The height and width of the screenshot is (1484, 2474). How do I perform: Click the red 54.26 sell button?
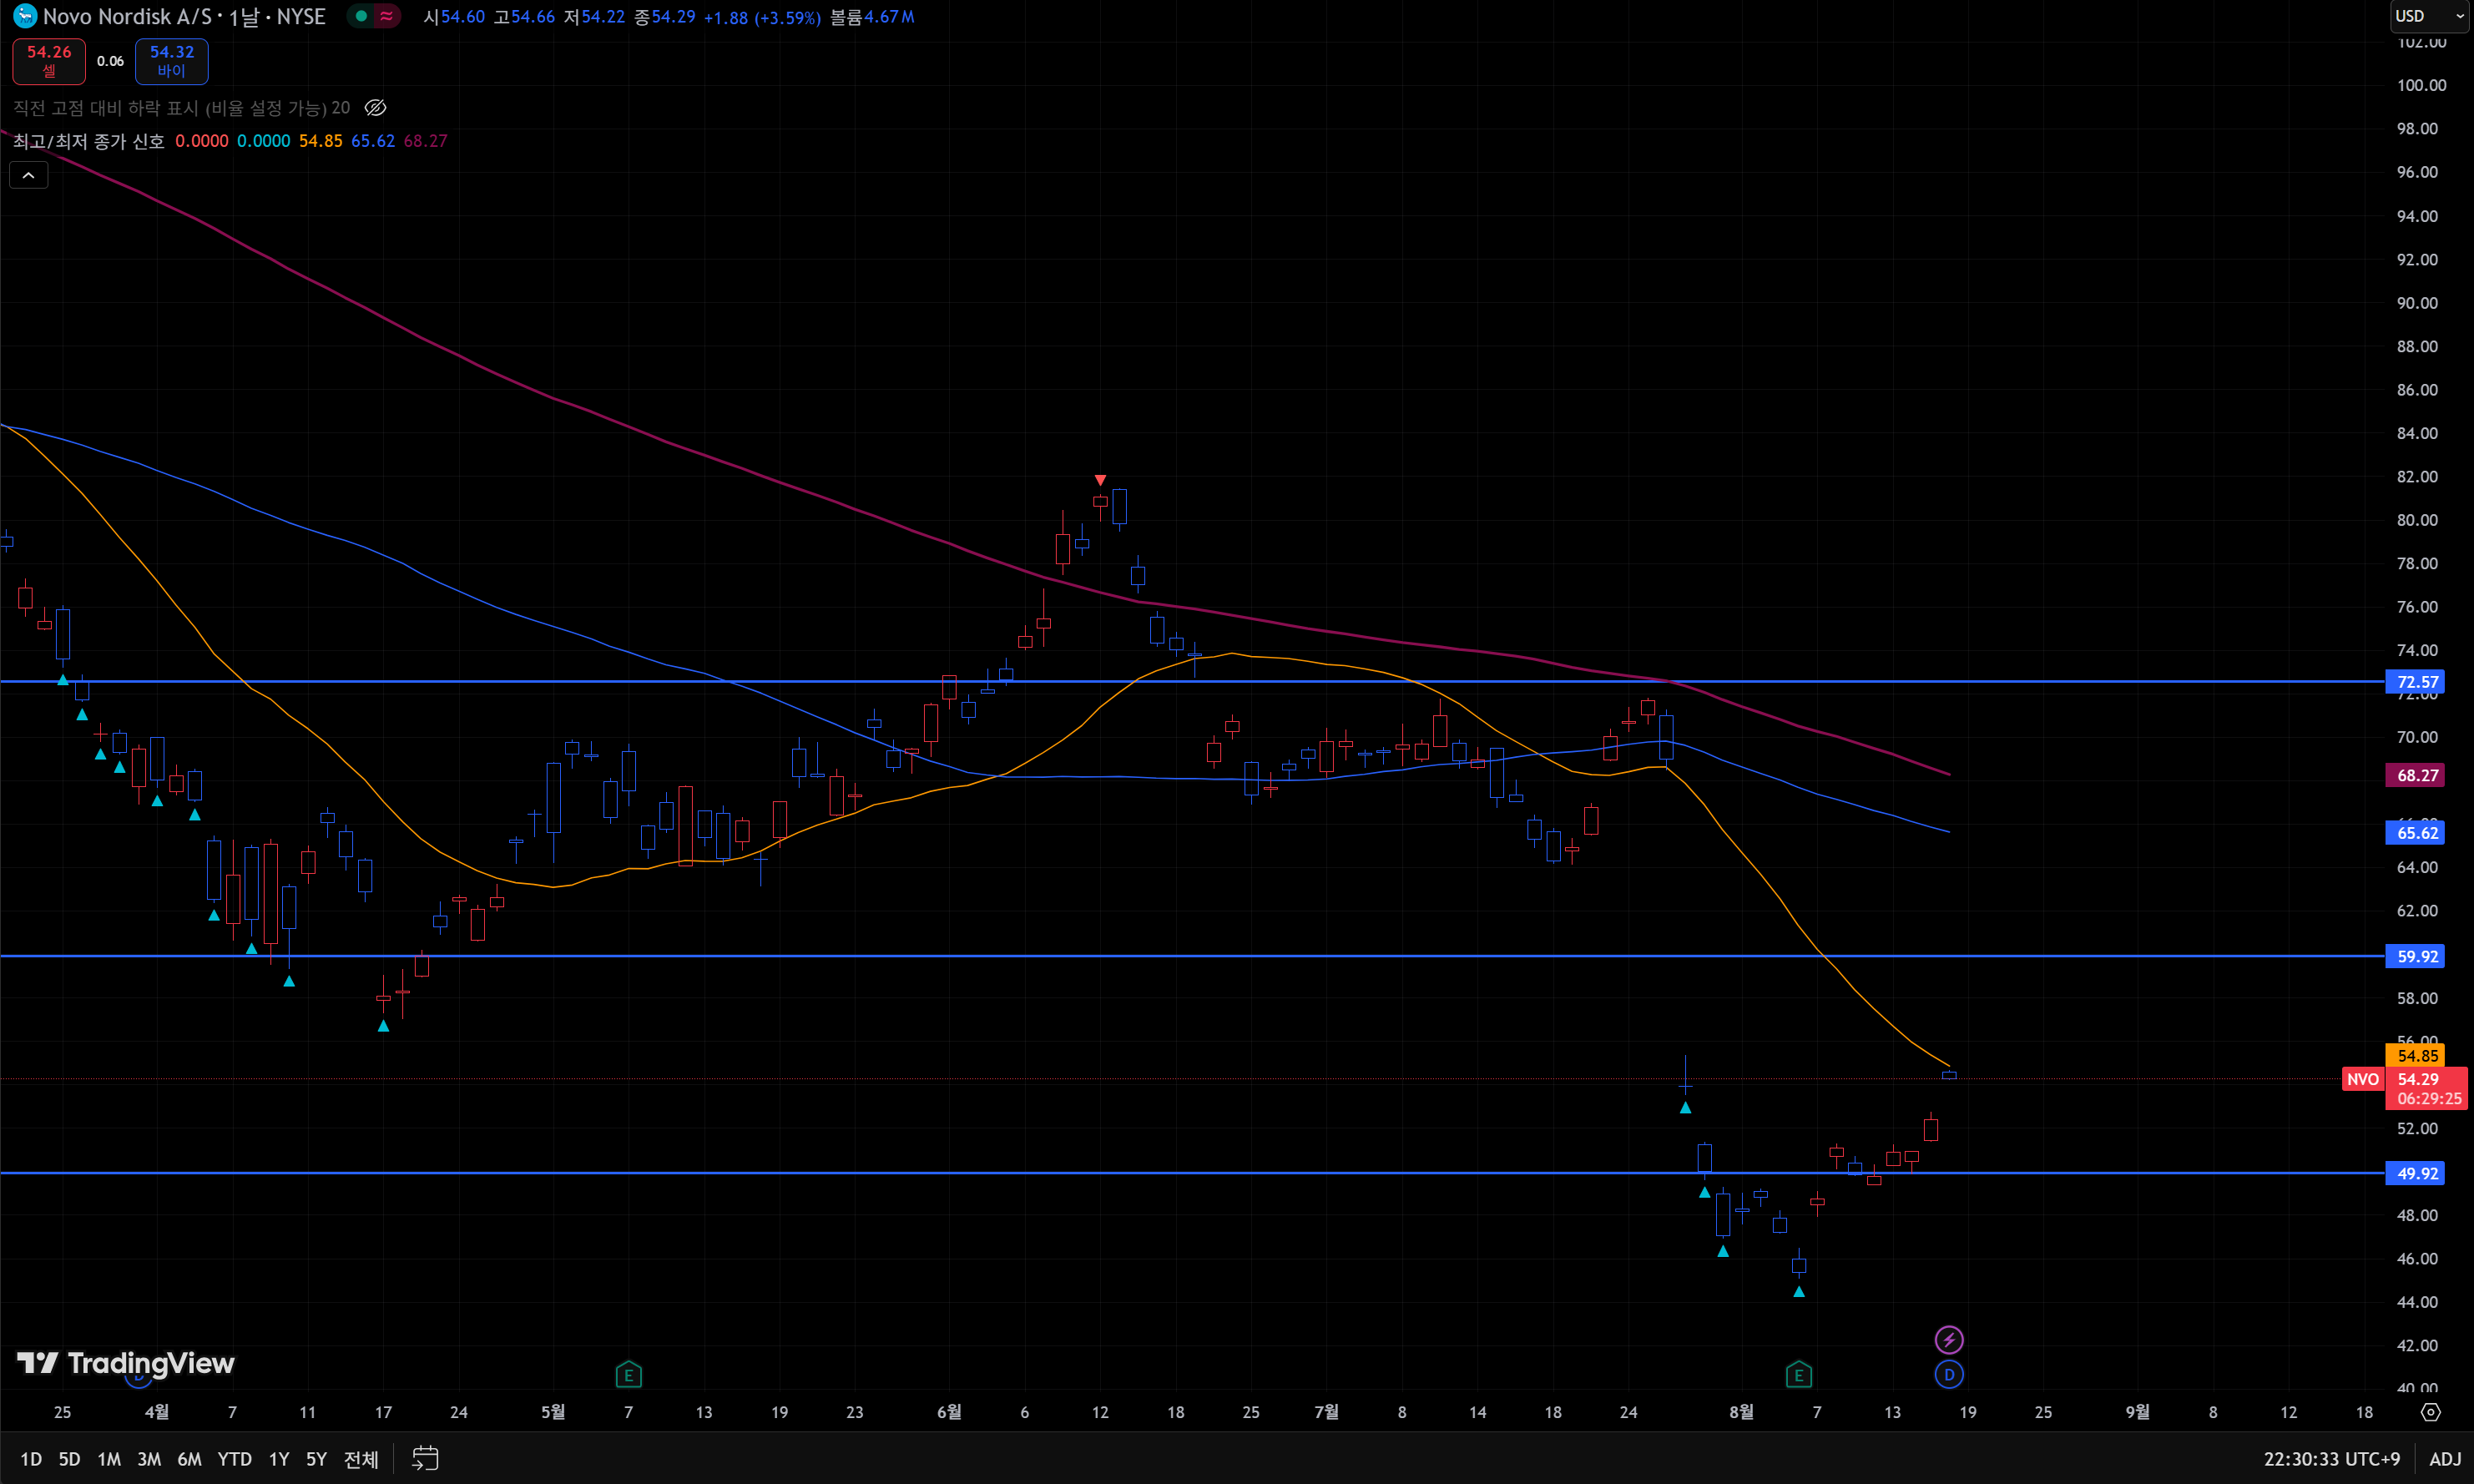pos(48,61)
